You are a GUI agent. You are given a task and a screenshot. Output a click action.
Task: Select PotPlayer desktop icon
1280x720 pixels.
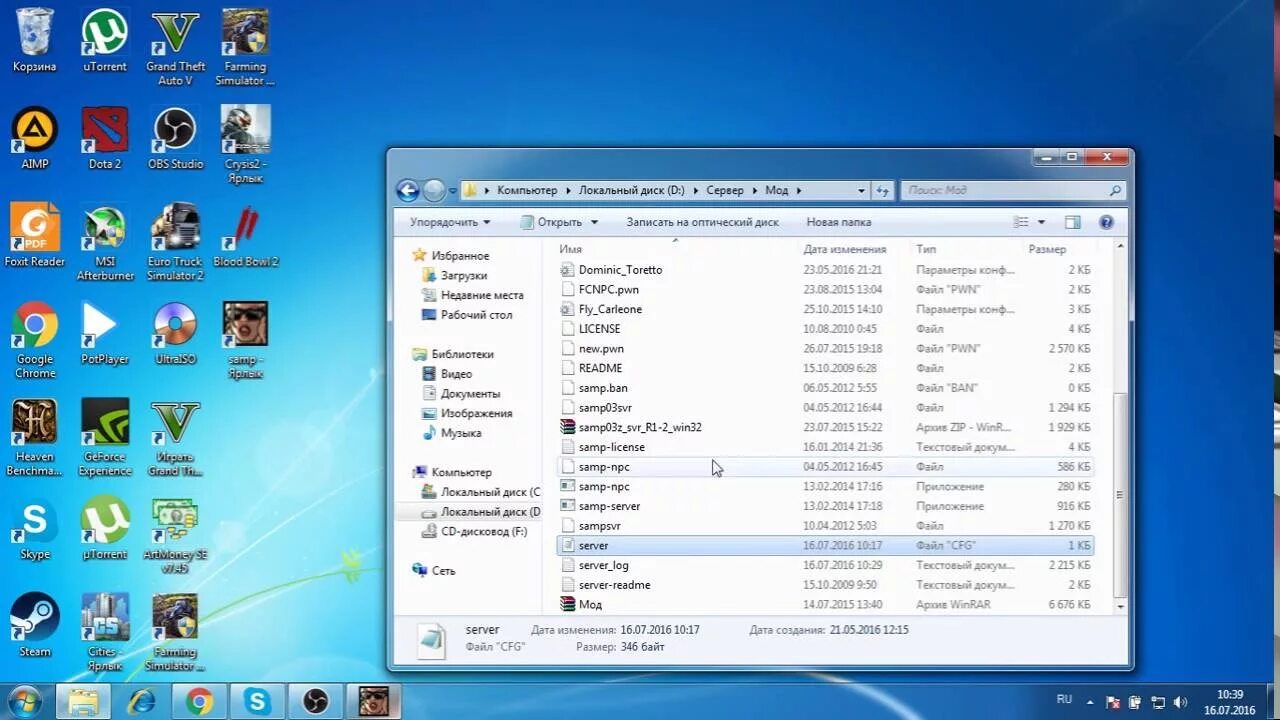pyautogui.click(x=105, y=334)
